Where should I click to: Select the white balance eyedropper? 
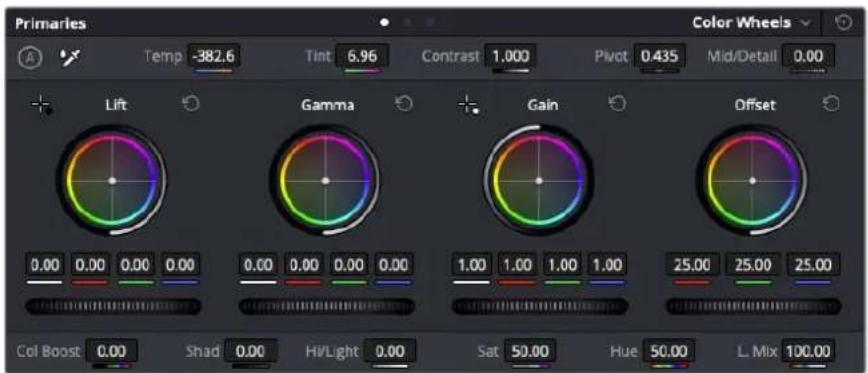click(x=70, y=57)
